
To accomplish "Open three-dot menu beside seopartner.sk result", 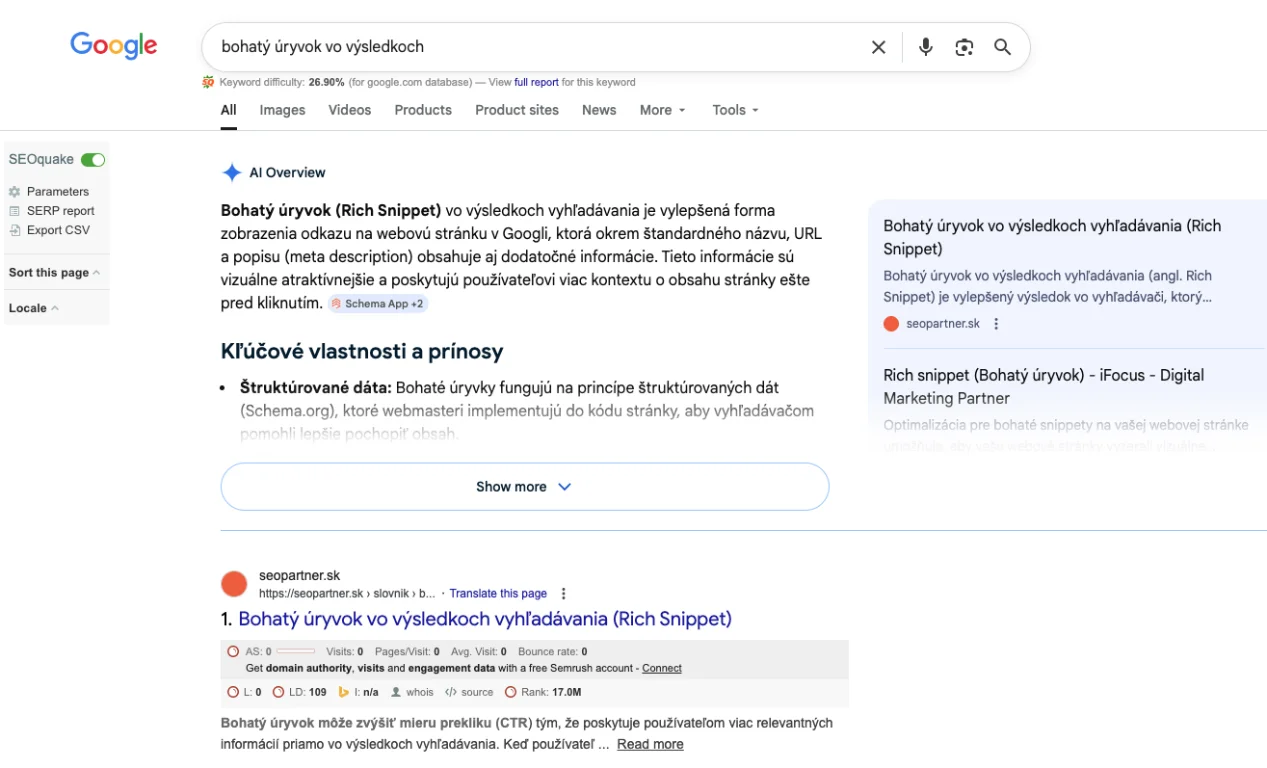I will point(564,594).
